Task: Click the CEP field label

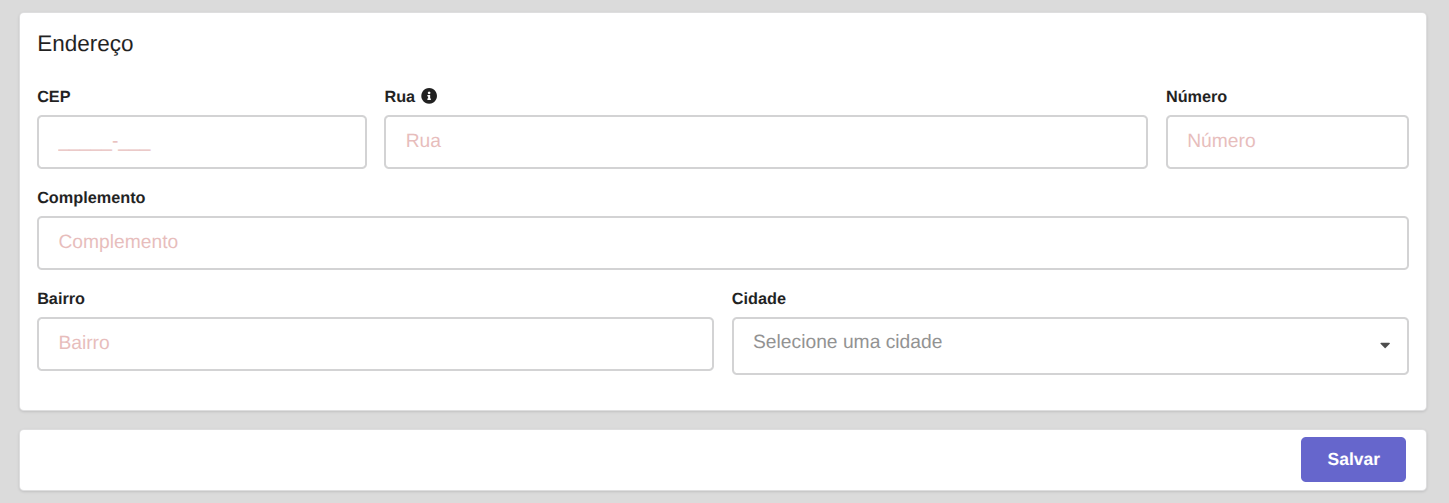Action: (54, 97)
